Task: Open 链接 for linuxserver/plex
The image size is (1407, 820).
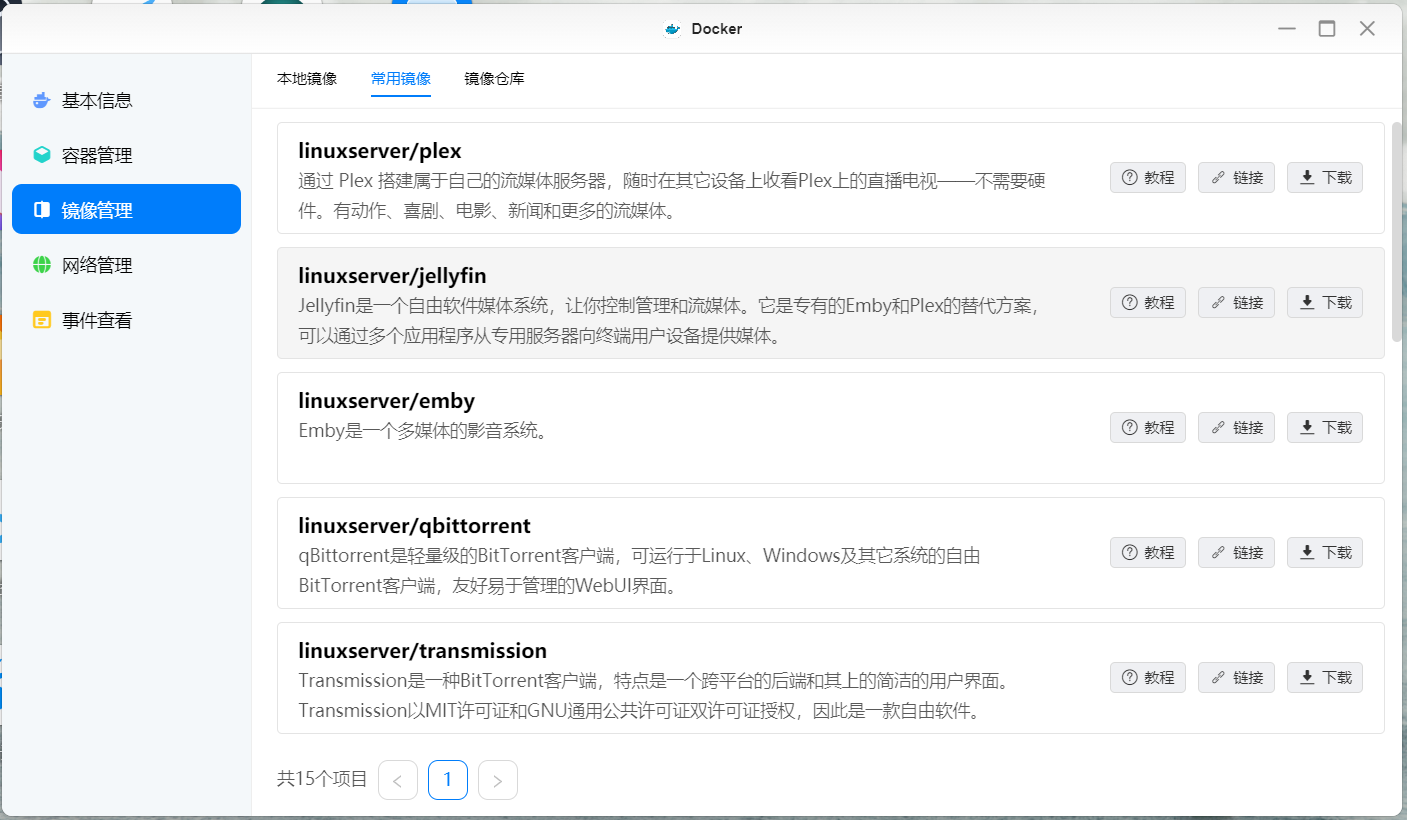Action: (x=1236, y=178)
